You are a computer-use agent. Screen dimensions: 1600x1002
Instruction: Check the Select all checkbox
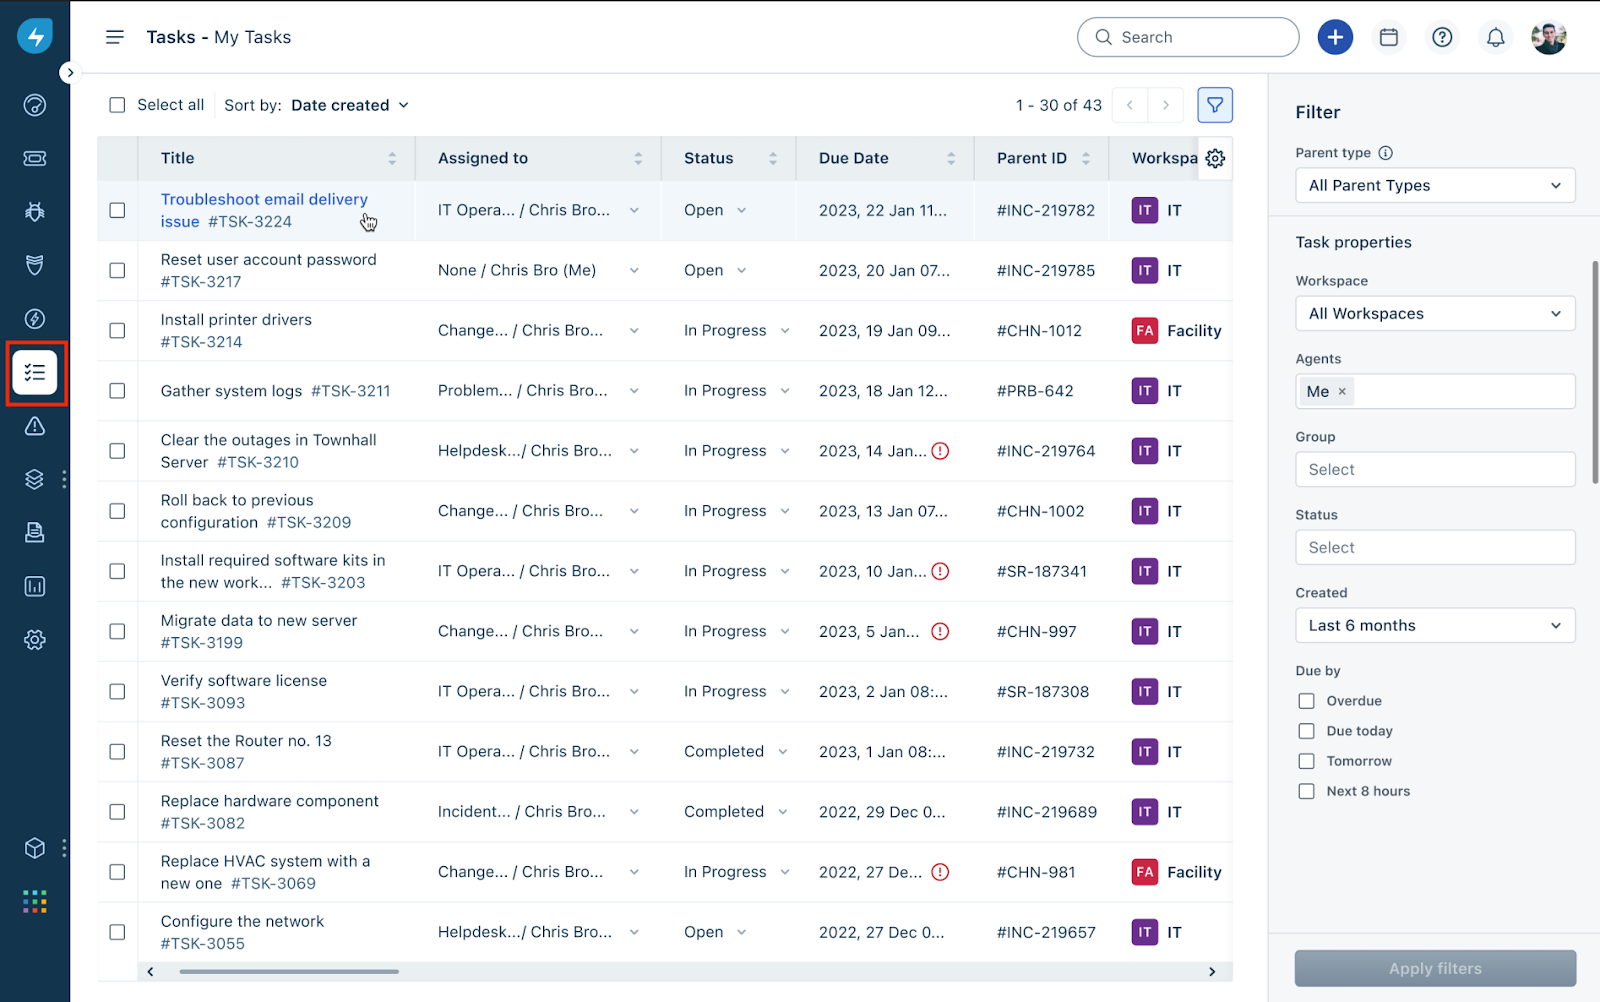click(118, 105)
